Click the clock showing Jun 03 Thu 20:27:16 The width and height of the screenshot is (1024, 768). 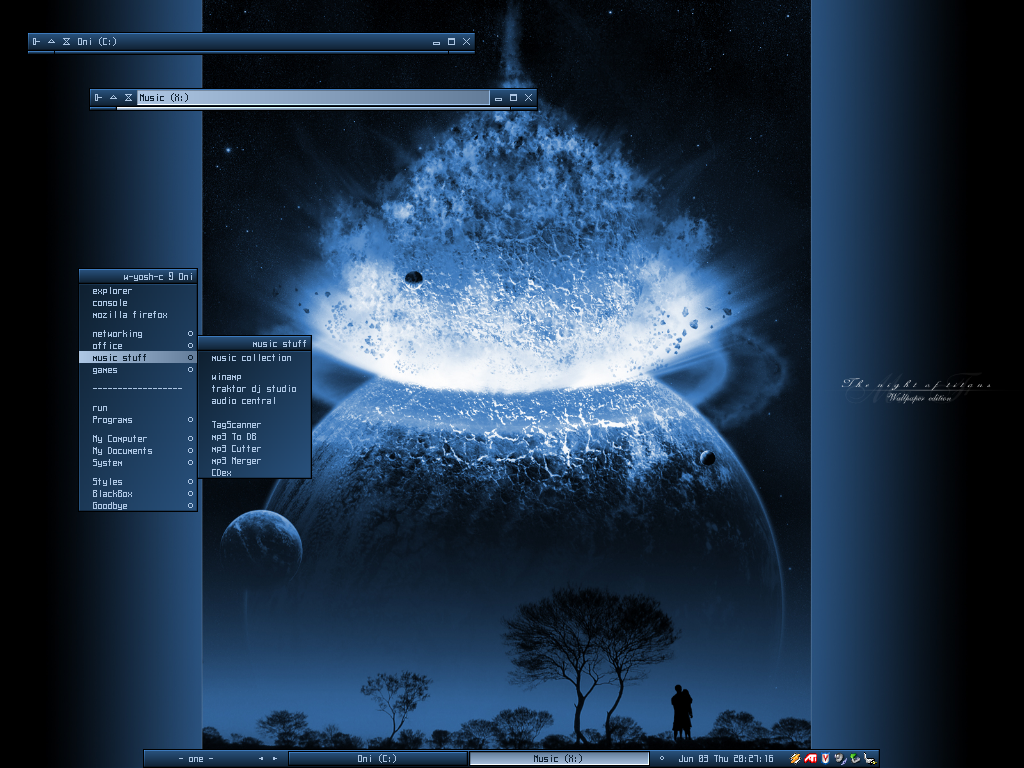pos(726,759)
